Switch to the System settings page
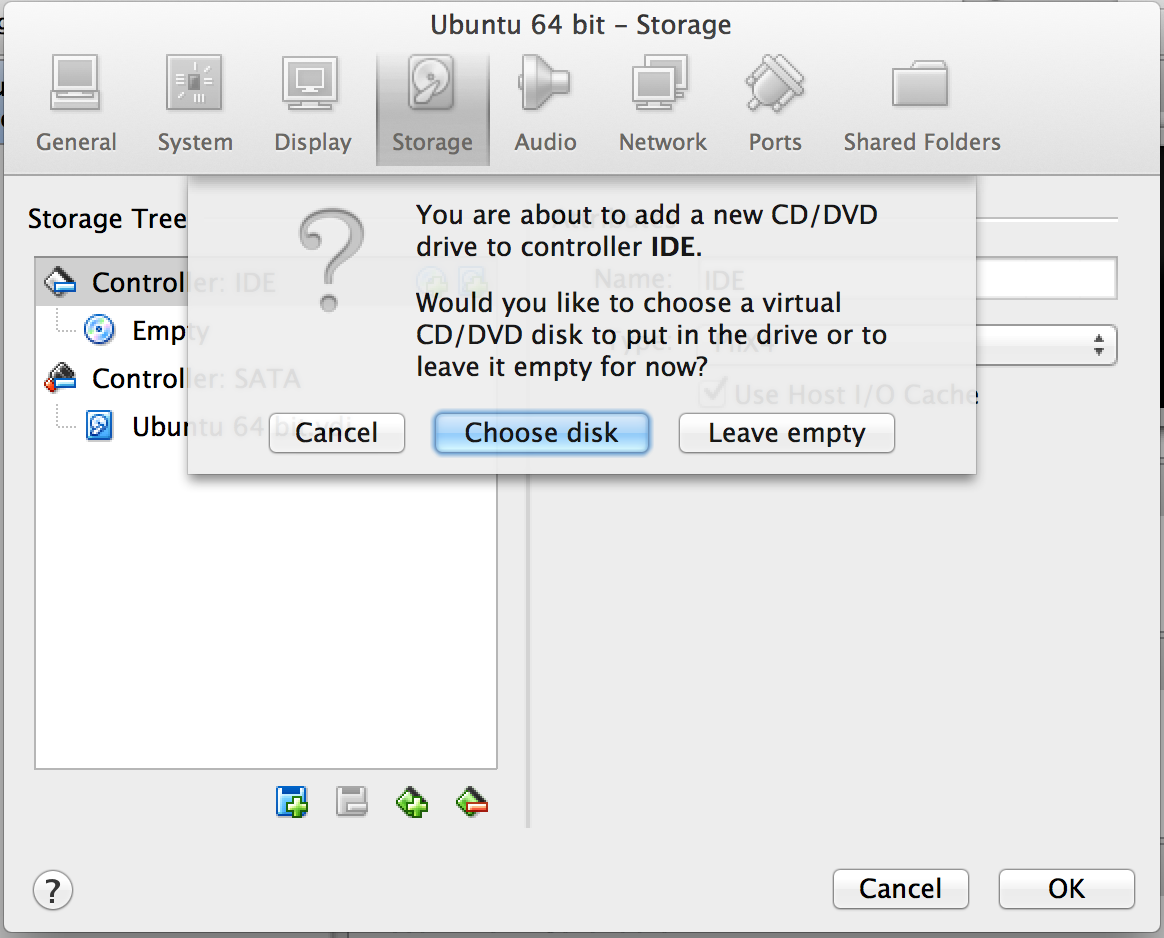 coord(194,100)
